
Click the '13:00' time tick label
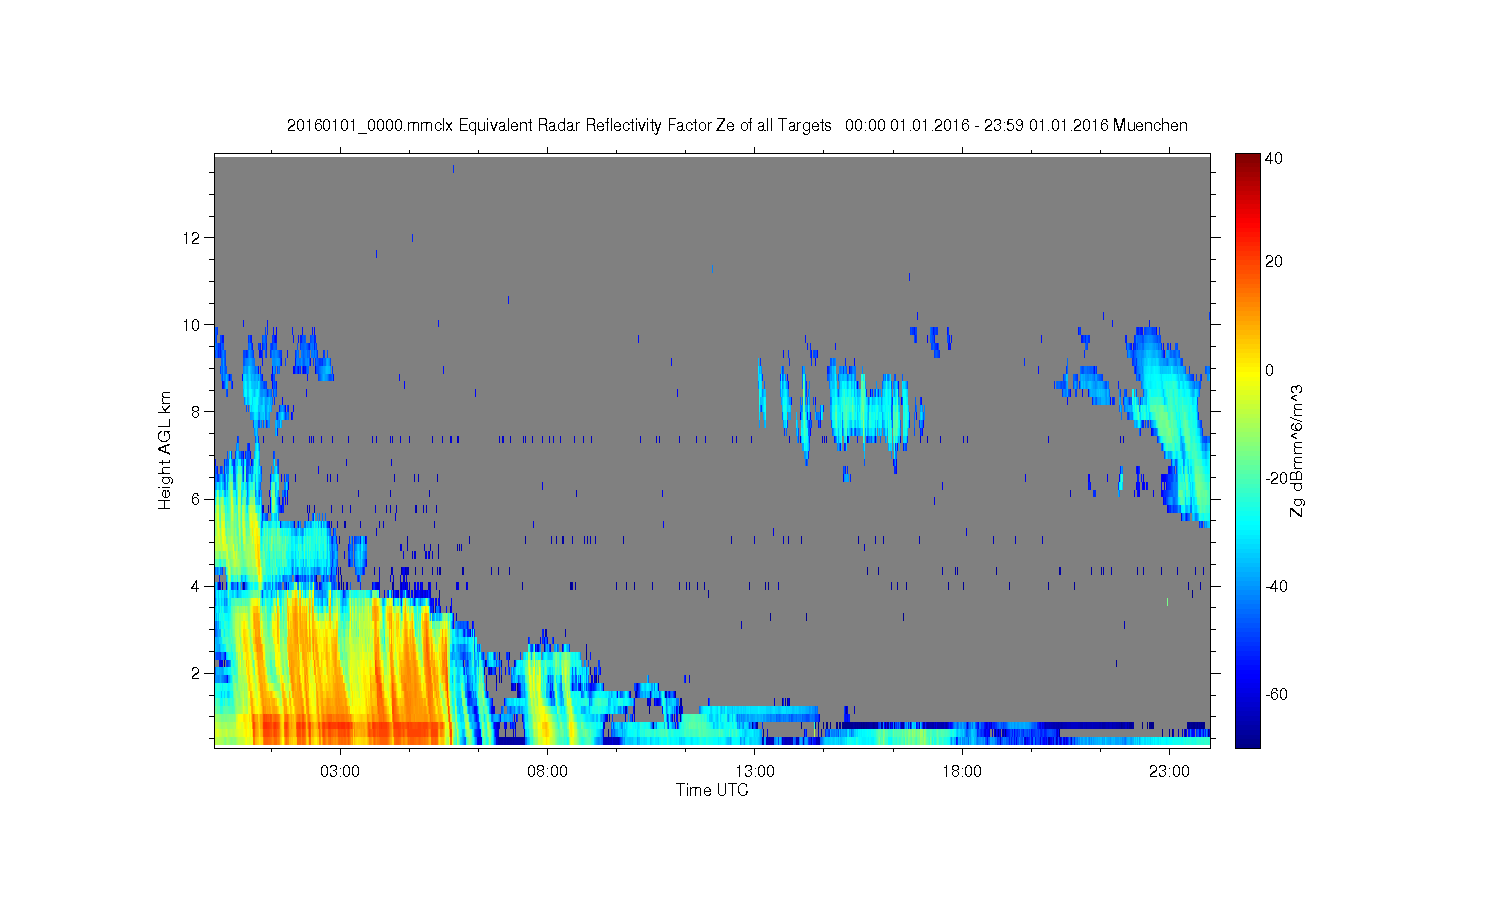click(x=755, y=772)
